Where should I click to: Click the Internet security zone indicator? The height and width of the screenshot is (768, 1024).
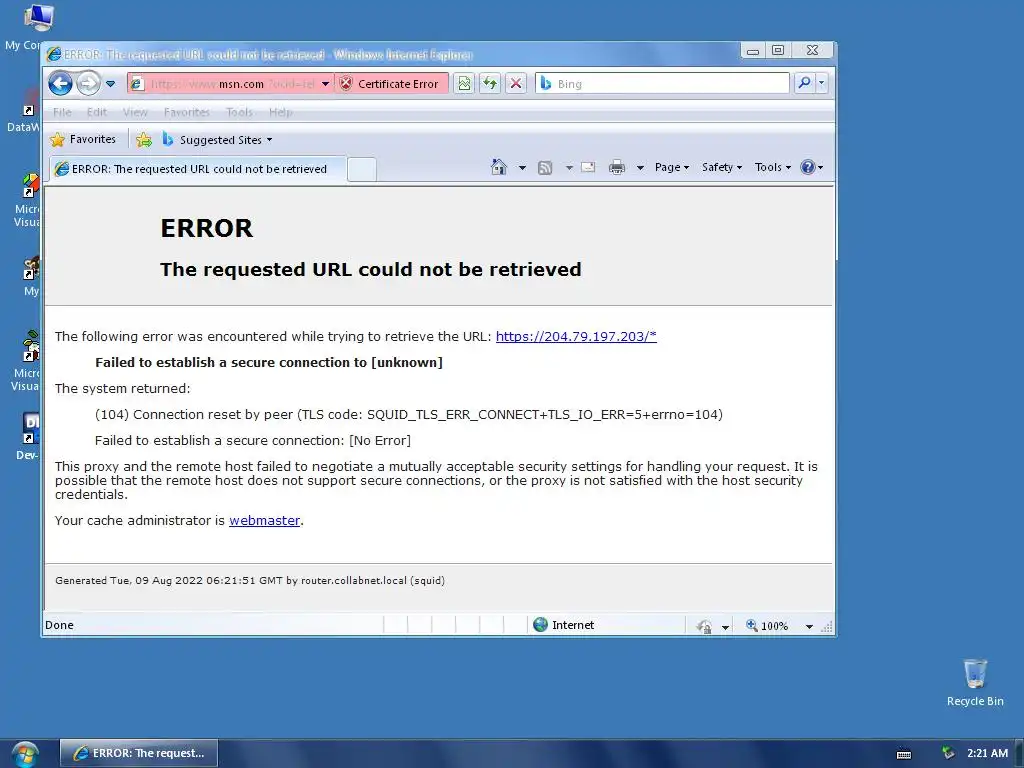point(564,625)
